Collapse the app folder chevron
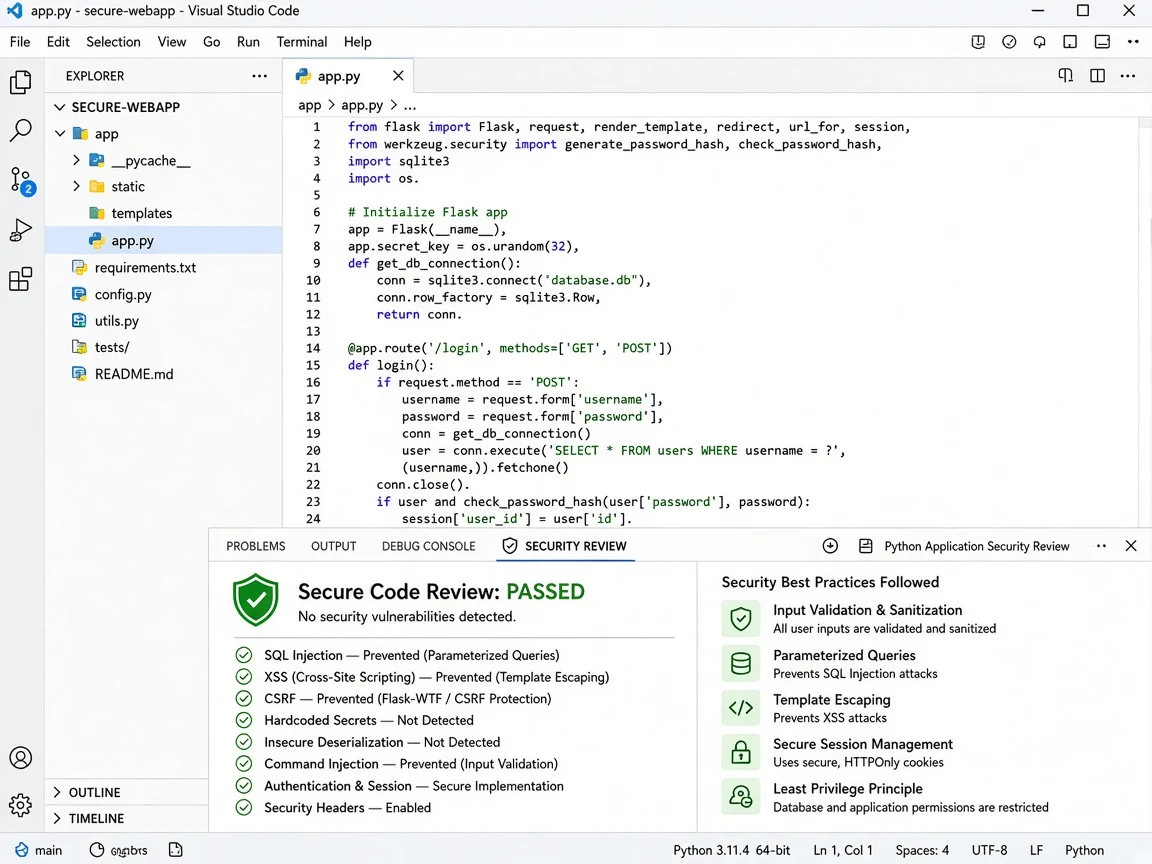Image resolution: width=1152 pixels, height=864 pixels. point(60,134)
